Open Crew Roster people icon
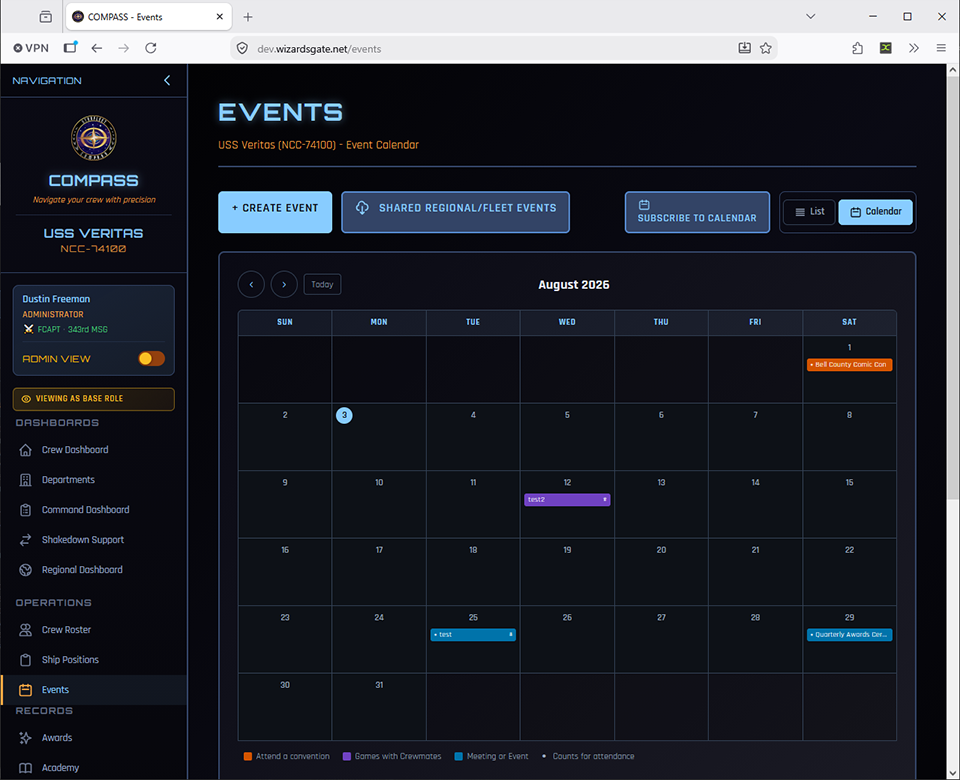This screenshot has width=960, height=780. coord(25,630)
